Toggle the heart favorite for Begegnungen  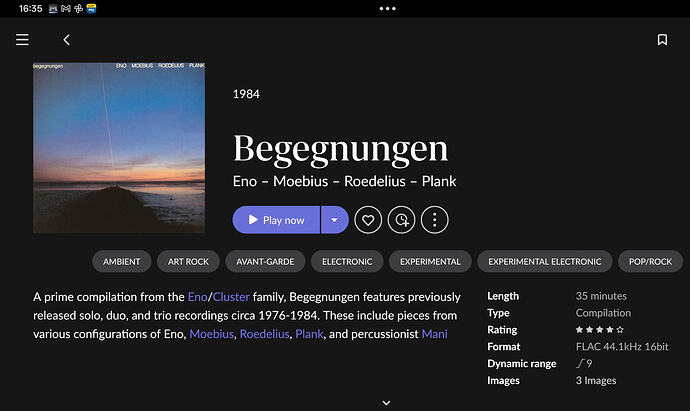[x=368, y=220]
